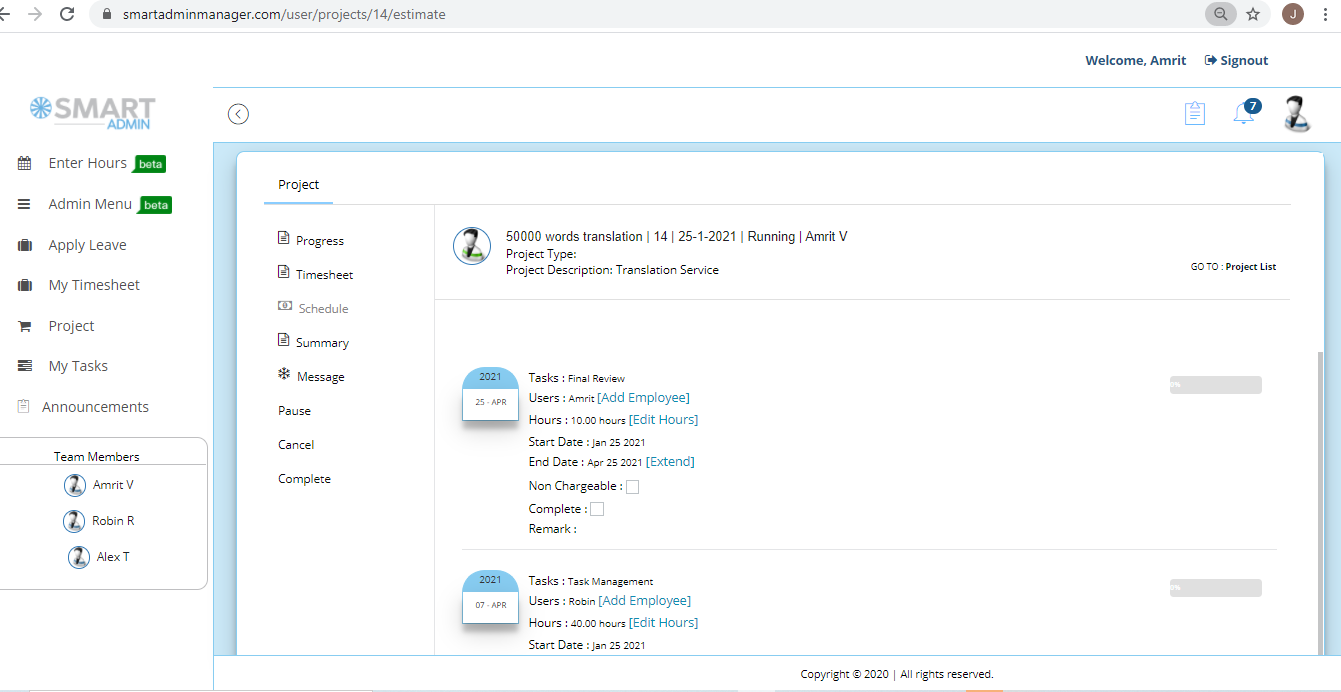Click the Final Review progress bar

tap(1215, 384)
